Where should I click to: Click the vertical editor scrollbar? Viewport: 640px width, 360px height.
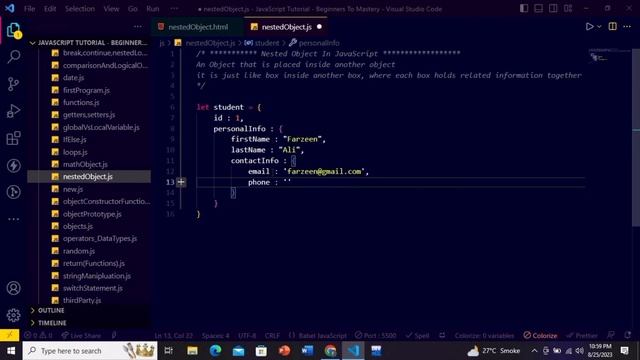[x=636, y=138]
